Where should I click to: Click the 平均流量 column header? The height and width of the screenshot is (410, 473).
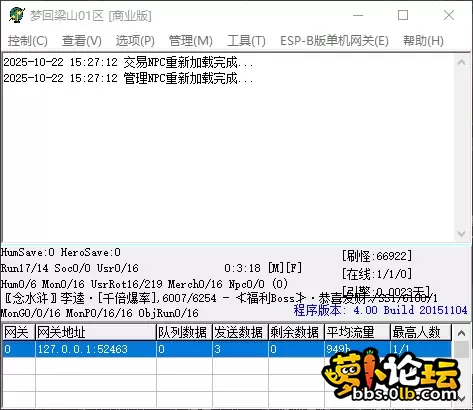coord(357,332)
